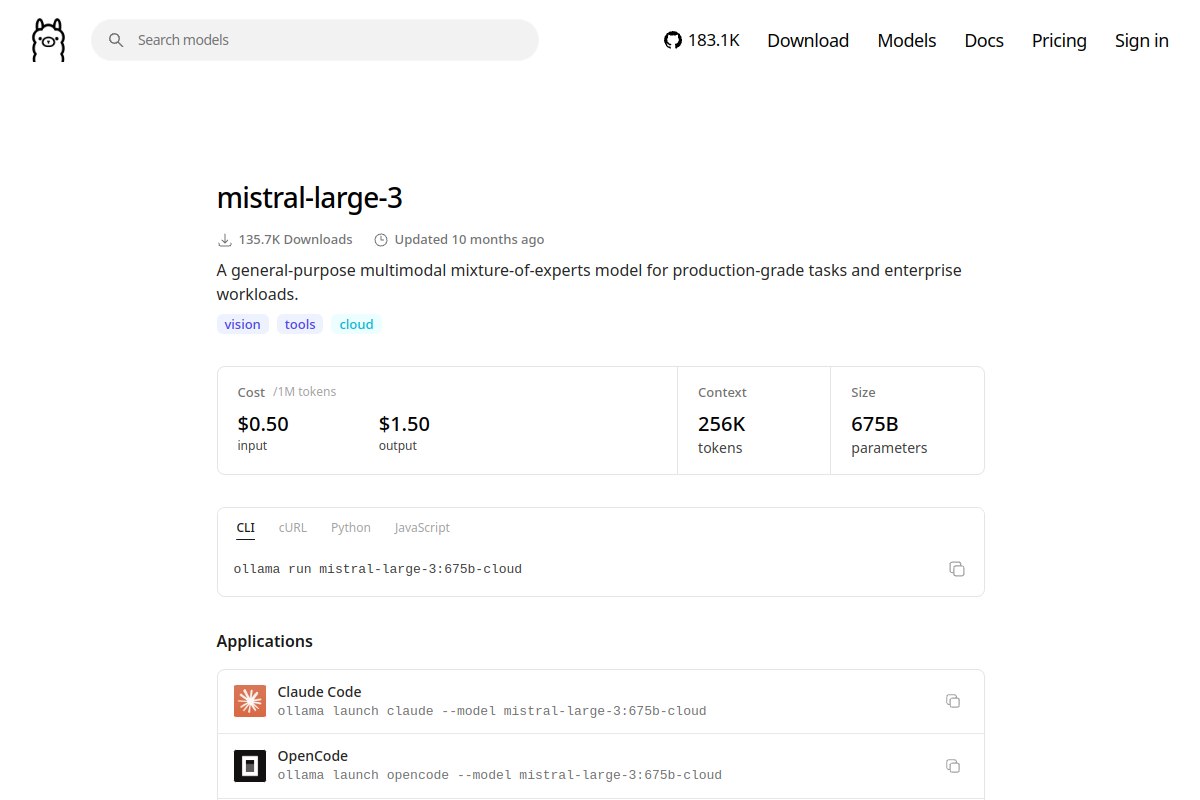Switch to the JavaScript tab

422,528
